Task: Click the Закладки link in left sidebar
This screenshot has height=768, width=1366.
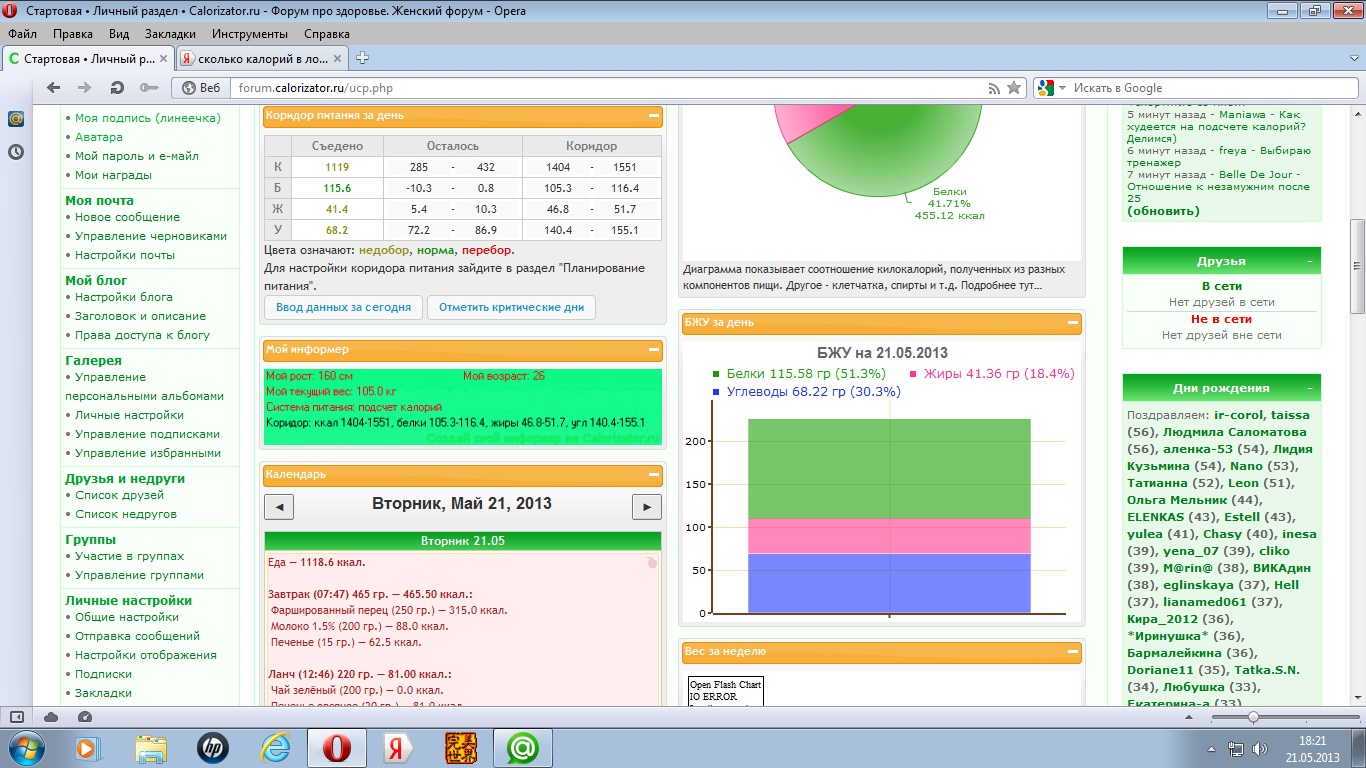Action: 103,693
